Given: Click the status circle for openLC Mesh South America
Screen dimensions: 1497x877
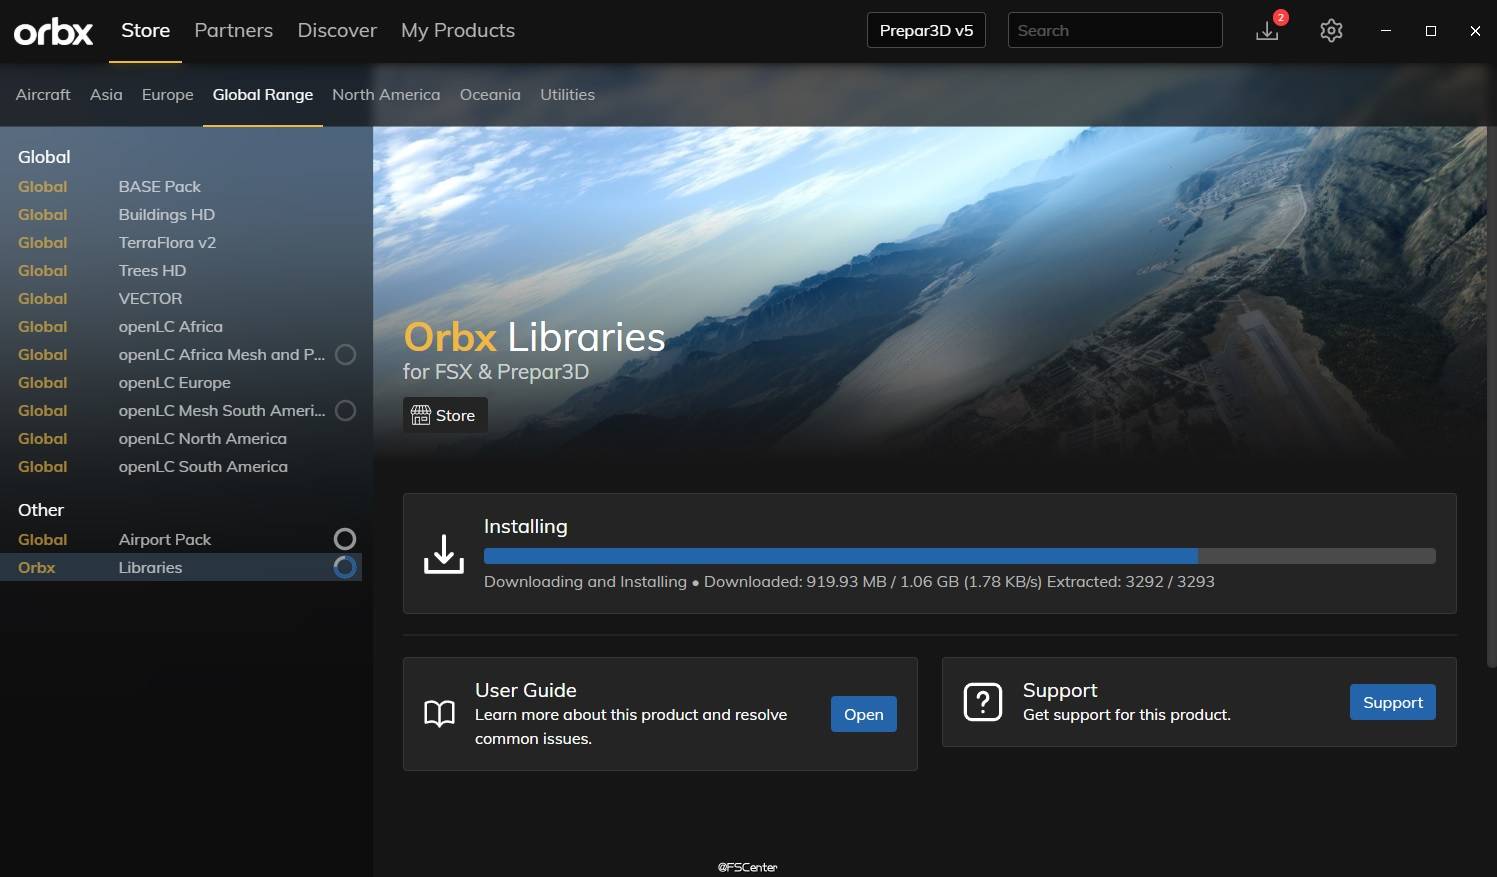Looking at the screenshot, I should [345, 410].
